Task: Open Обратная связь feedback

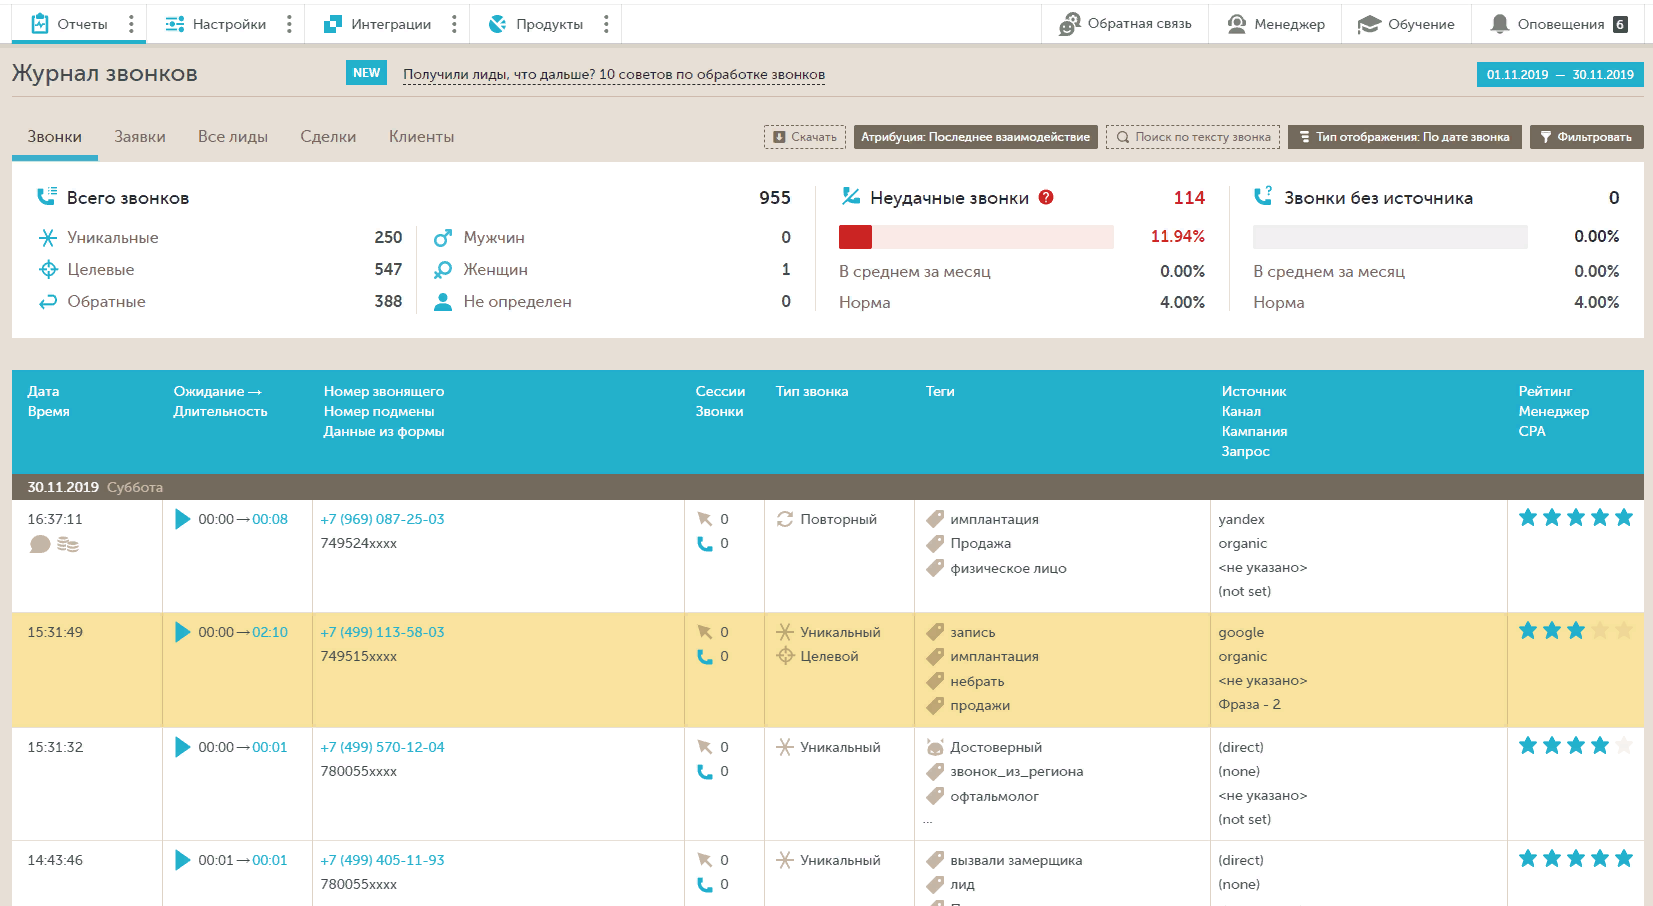Action: pyautogui.click(x=1125, y=24)
